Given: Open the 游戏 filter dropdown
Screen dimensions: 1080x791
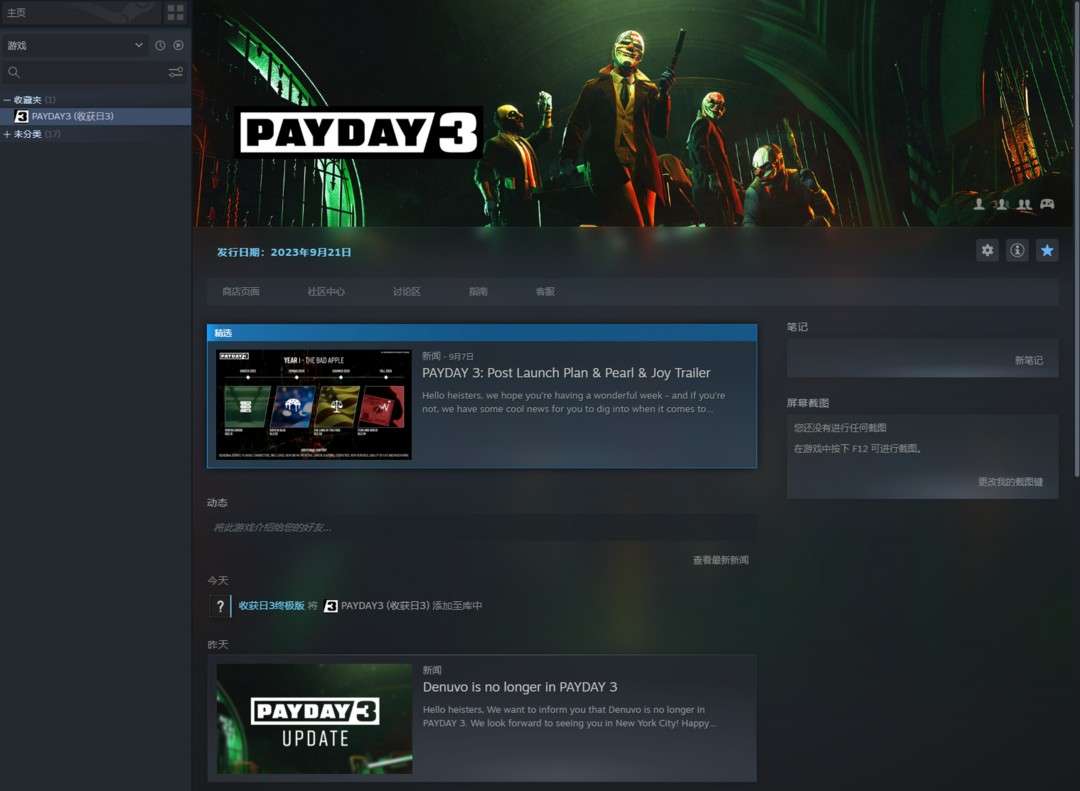Looking at the screenshot, I should 75,45.
